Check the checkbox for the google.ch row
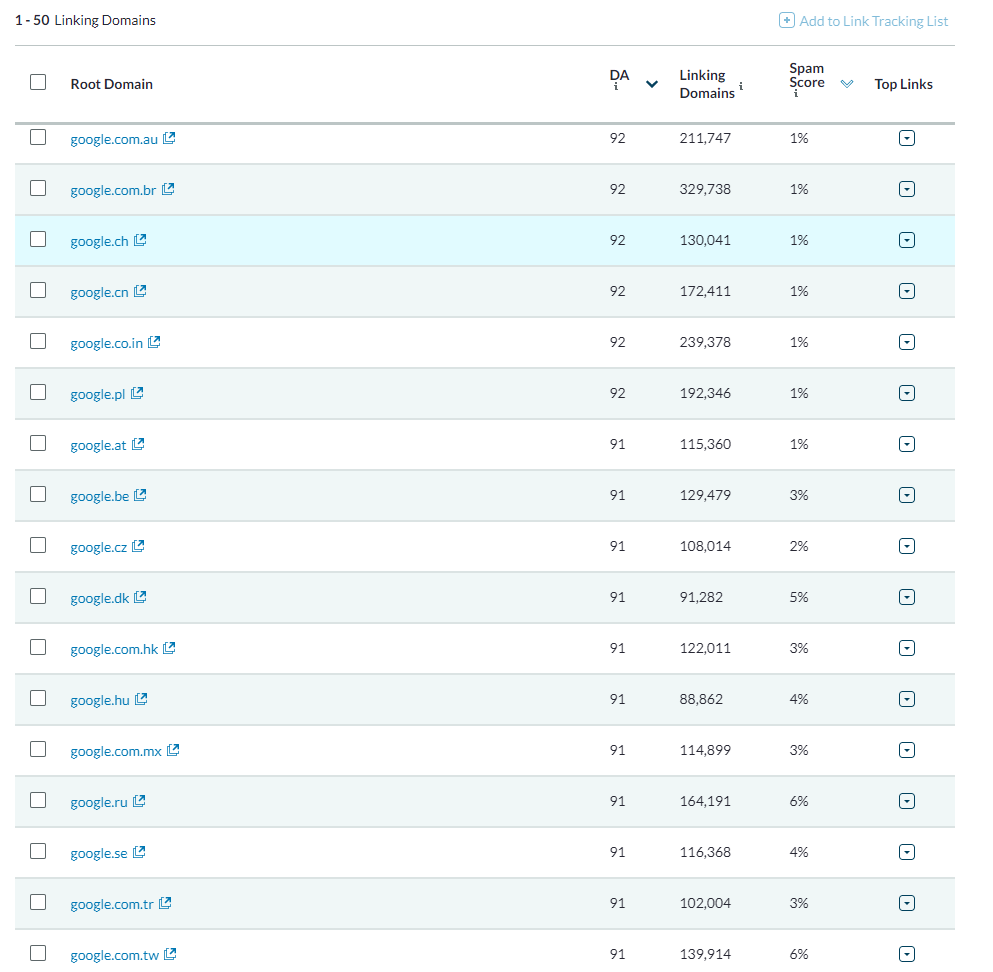This screenshot has width=993, height=972. [38, 239]
